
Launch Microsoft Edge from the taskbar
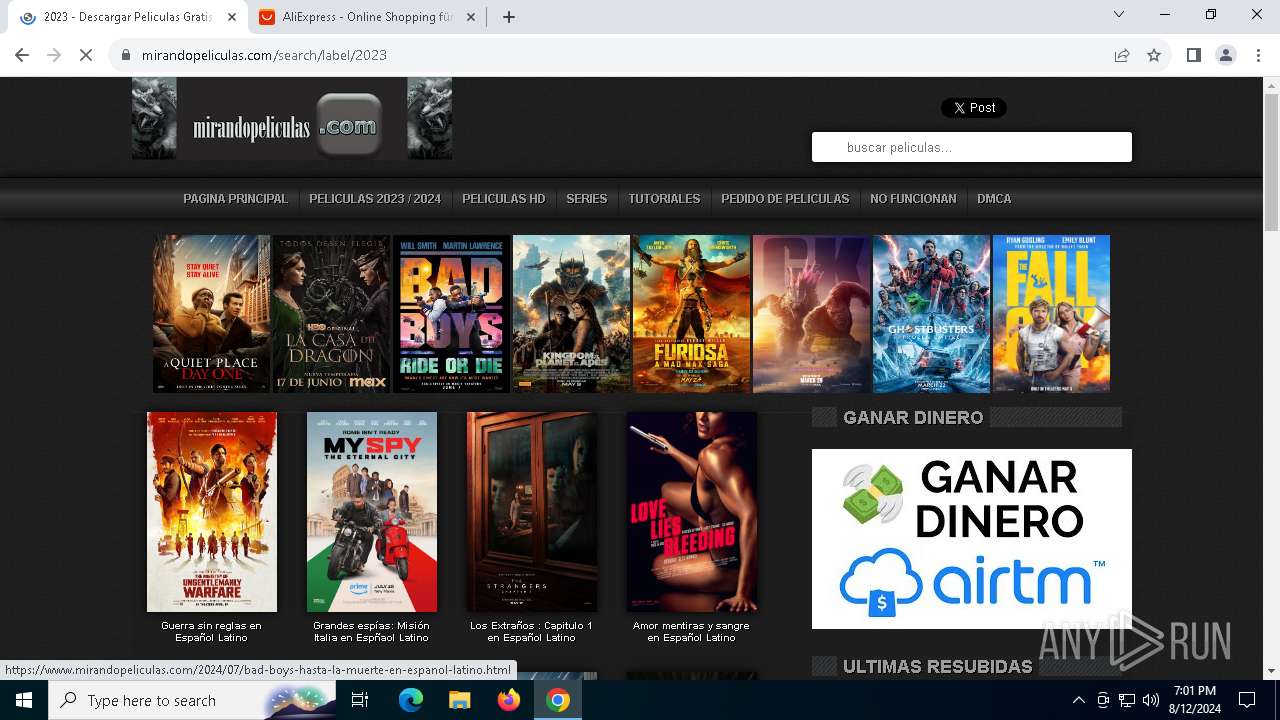pyautogui.click(x=411, y=700)
